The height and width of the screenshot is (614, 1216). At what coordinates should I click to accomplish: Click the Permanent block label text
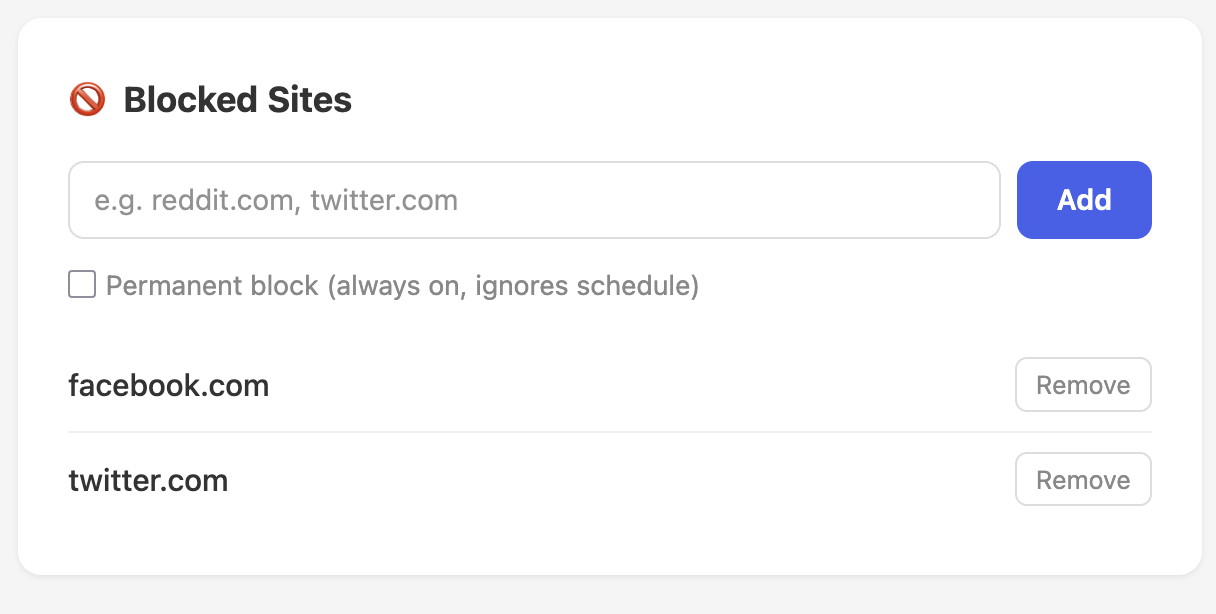400,285
